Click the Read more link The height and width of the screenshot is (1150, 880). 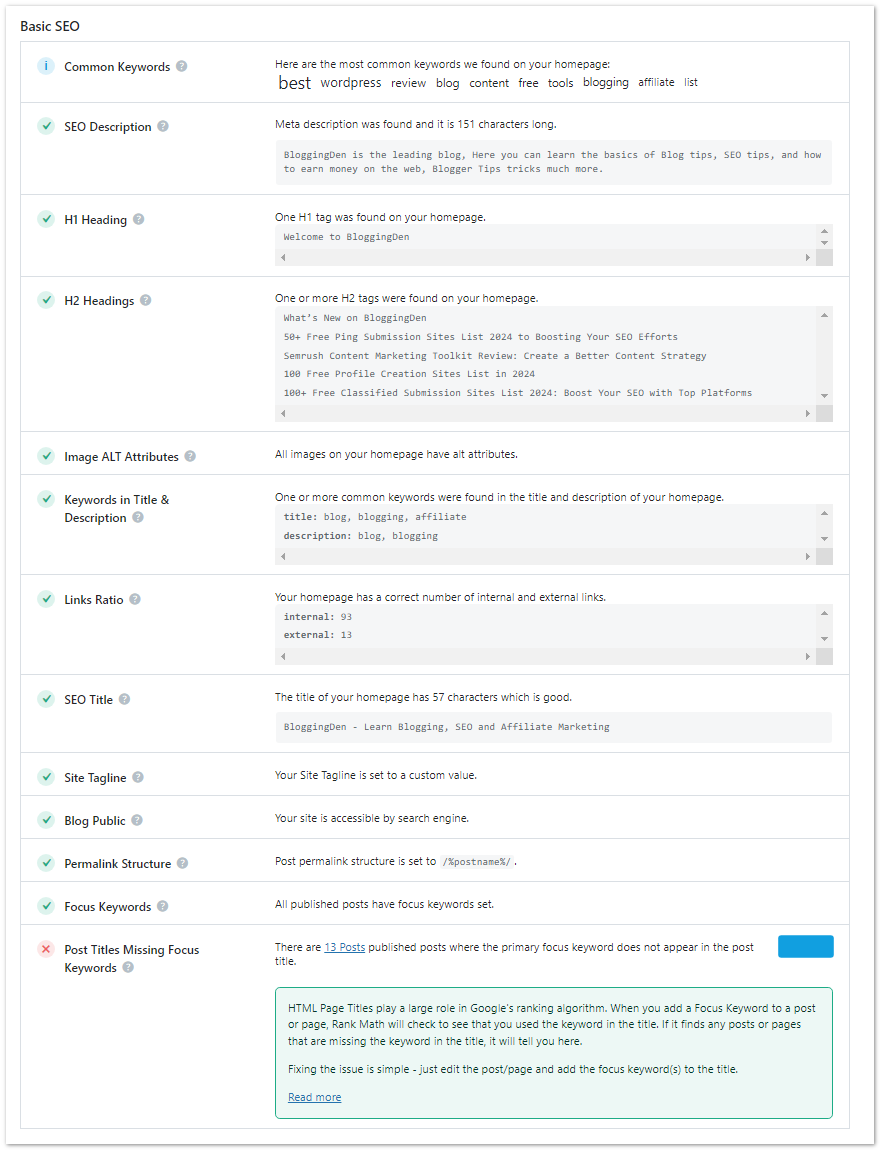click(314, 1097)
